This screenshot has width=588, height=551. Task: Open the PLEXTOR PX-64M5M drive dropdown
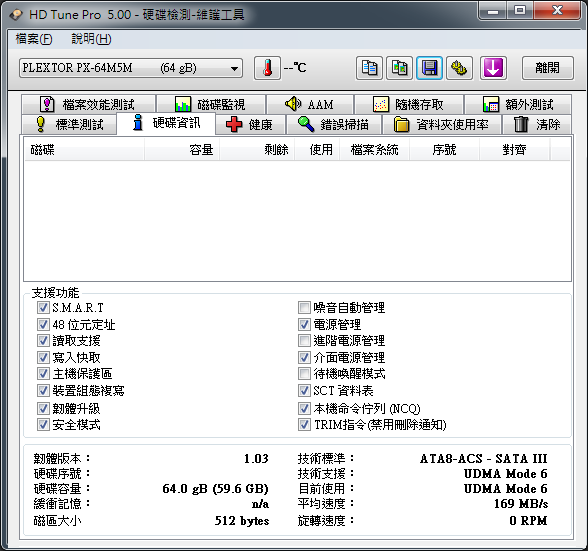(131, 68)
